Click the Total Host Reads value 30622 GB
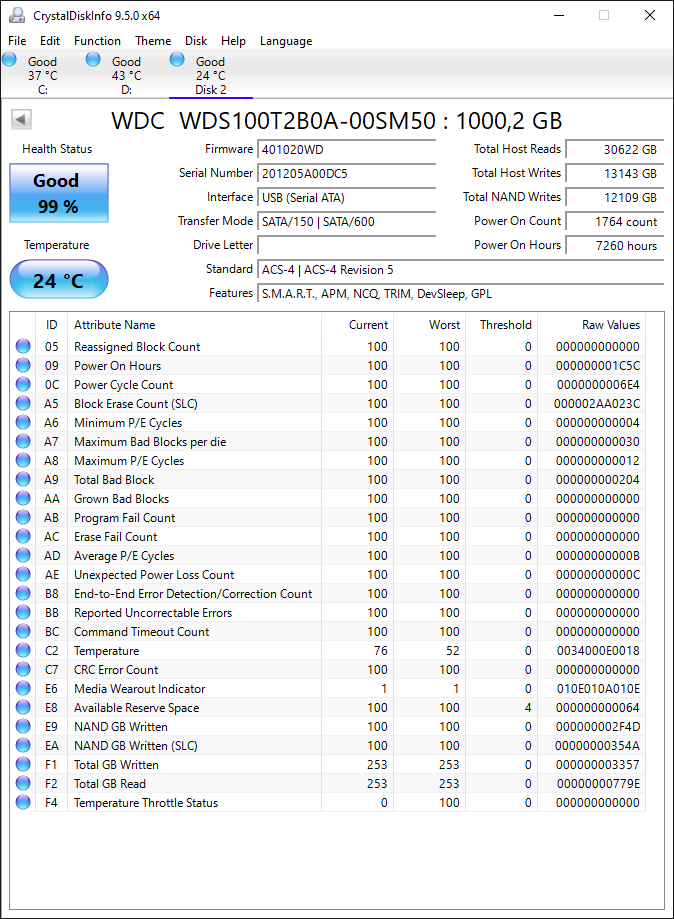Screen dimensions: 674x919 tap(615, 149)
